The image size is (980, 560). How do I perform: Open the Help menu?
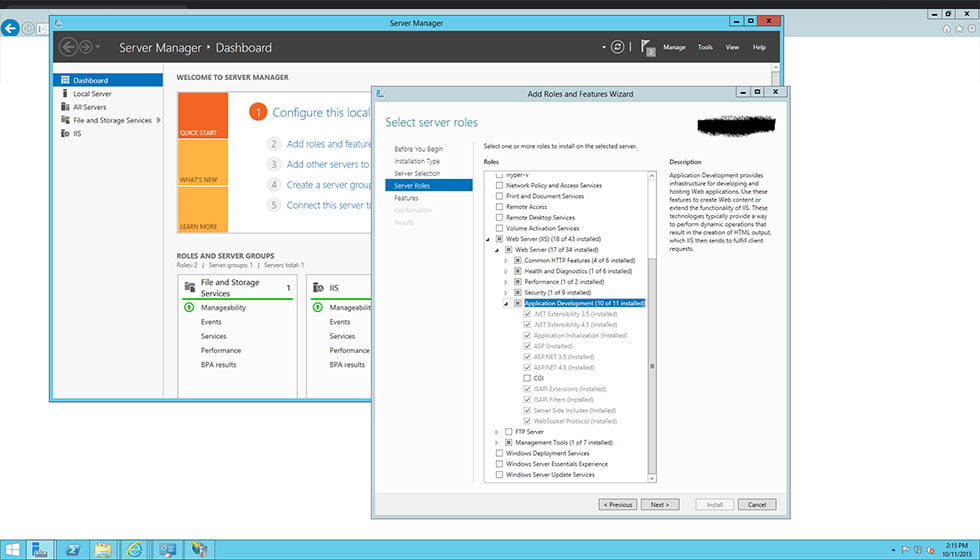click(759, 48)
